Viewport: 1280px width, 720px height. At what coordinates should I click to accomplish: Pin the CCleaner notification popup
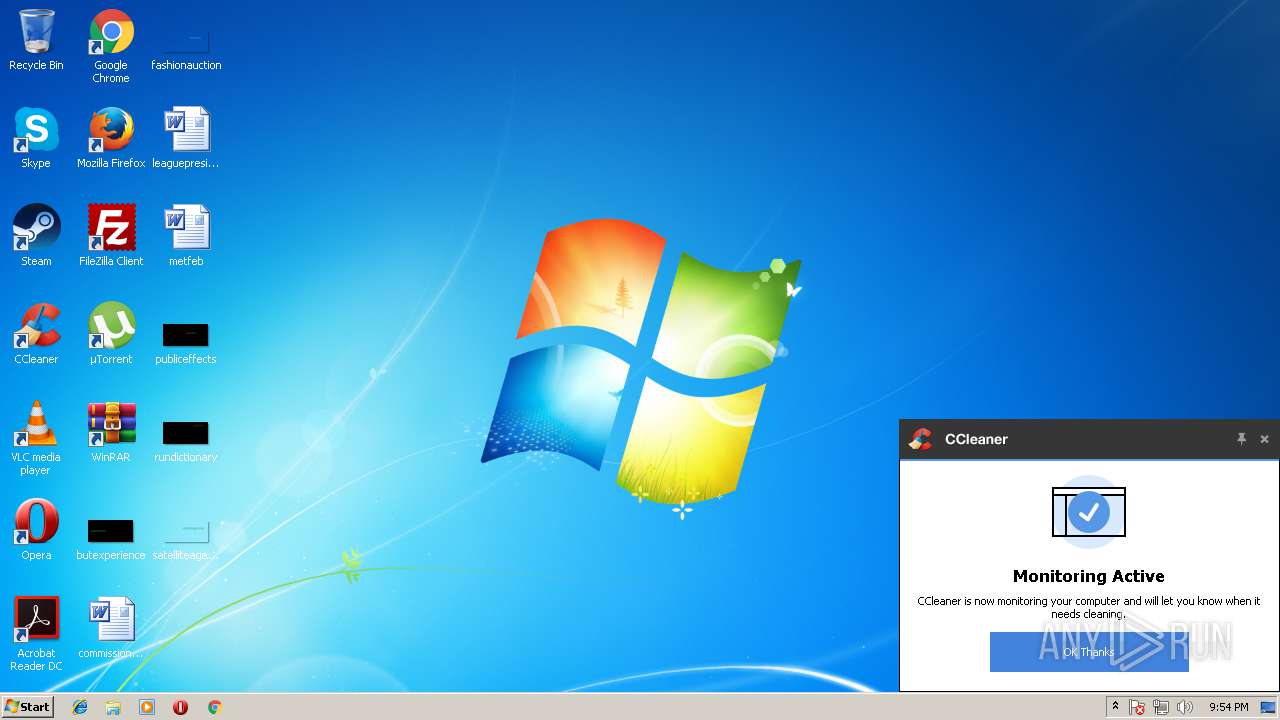click(1241, 439)
